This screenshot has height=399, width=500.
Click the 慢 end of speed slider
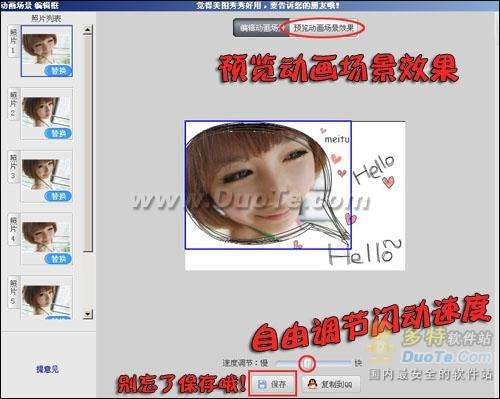(x=264, y=363)
